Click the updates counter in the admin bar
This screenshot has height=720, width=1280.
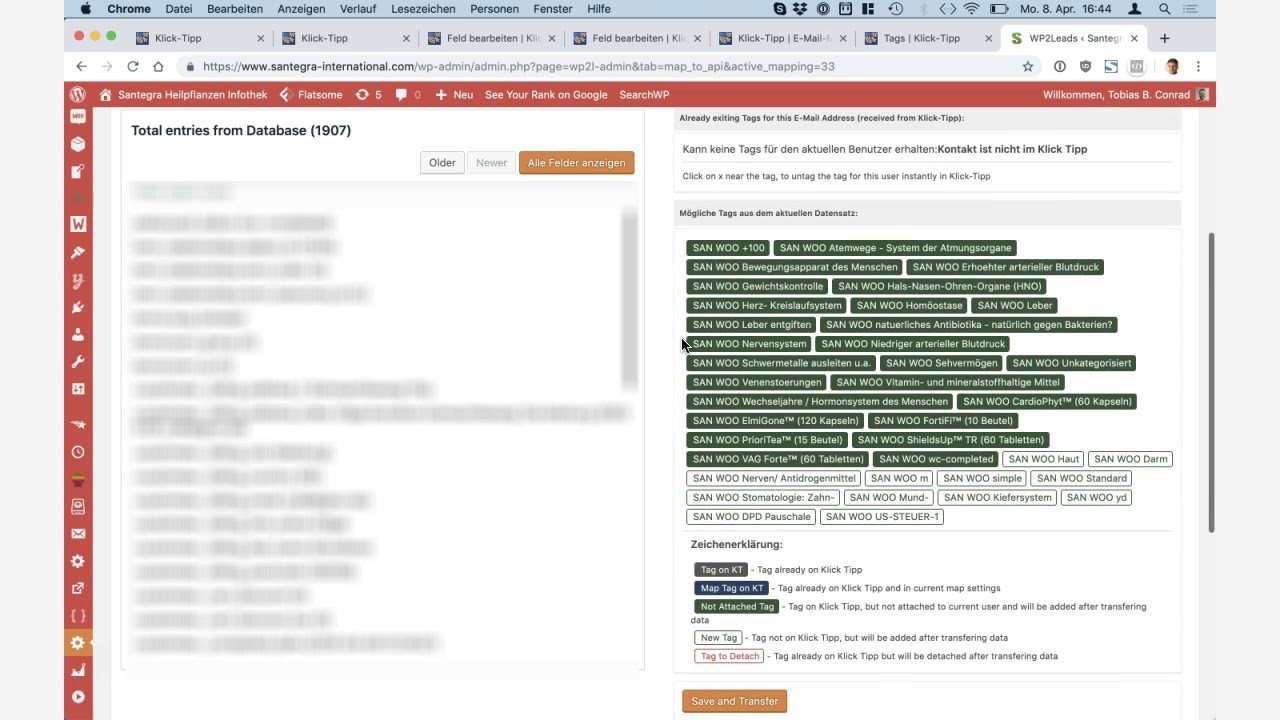pyautogui.click(x=368, y=94)
